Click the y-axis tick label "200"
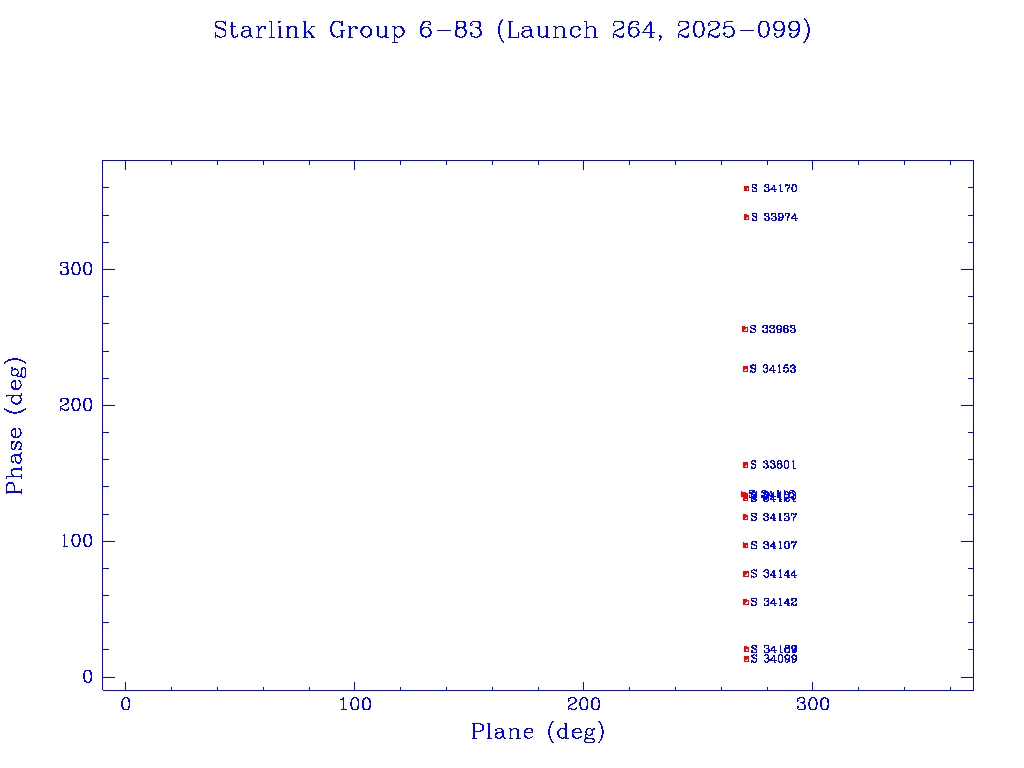The height and width of the screenshot is (768, 1024). (76, 405)
